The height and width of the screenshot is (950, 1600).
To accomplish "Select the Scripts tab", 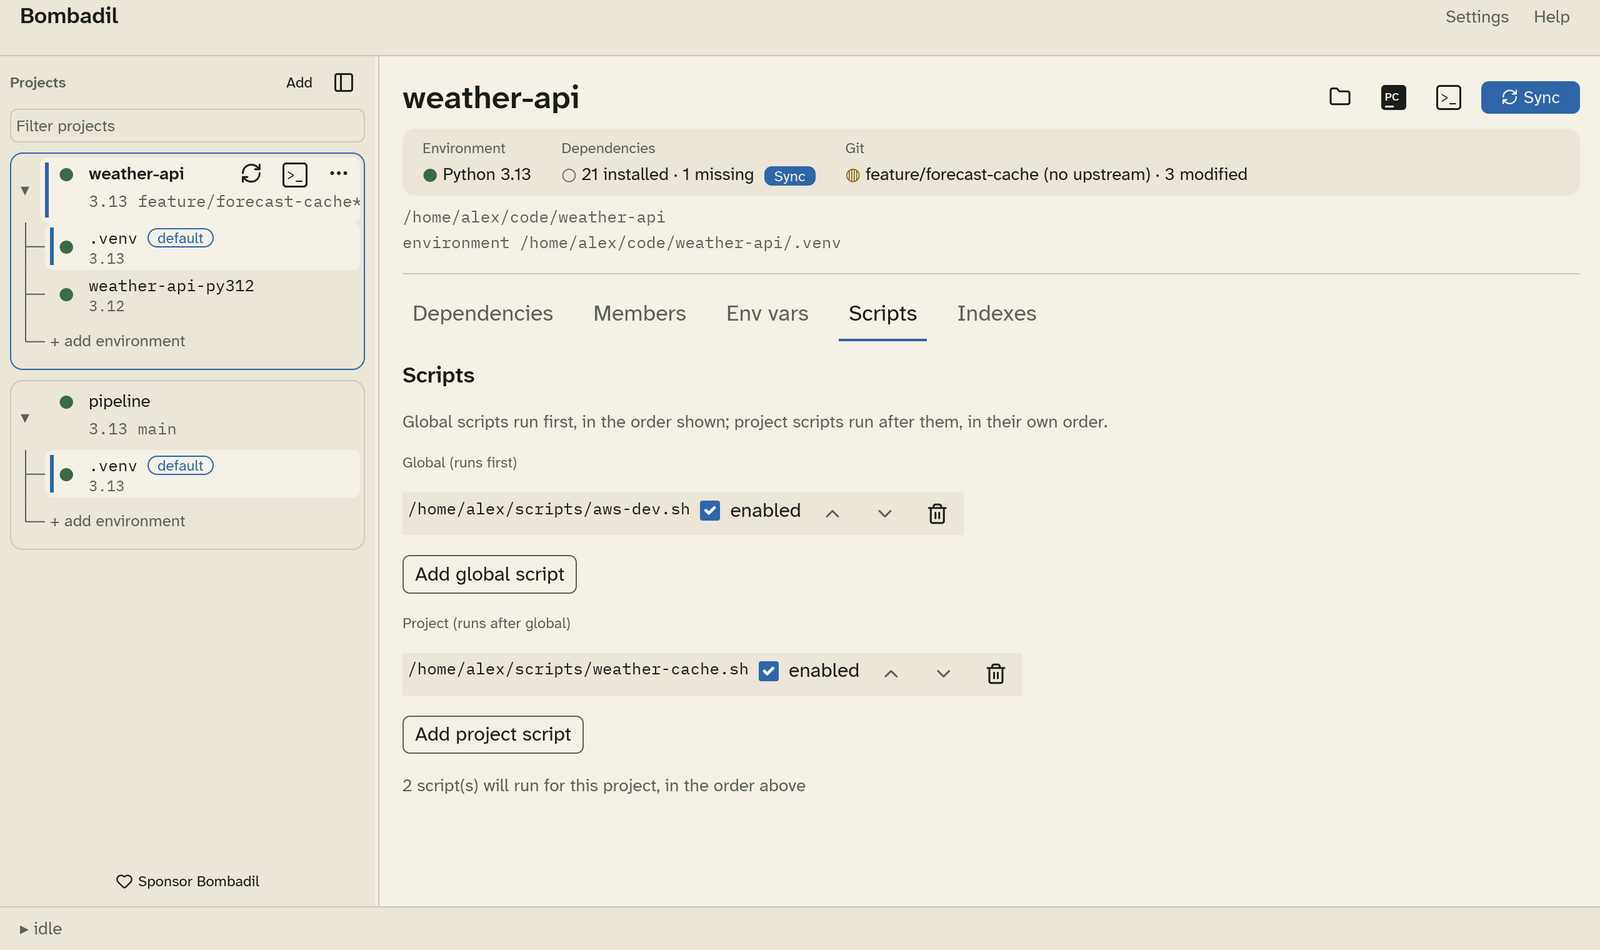I will point(883,313).
